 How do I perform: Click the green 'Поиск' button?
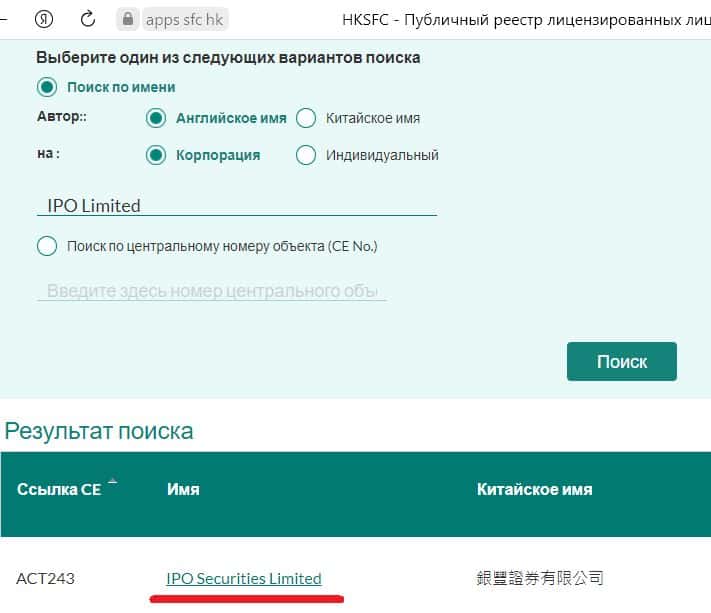(x=622, y=362)
